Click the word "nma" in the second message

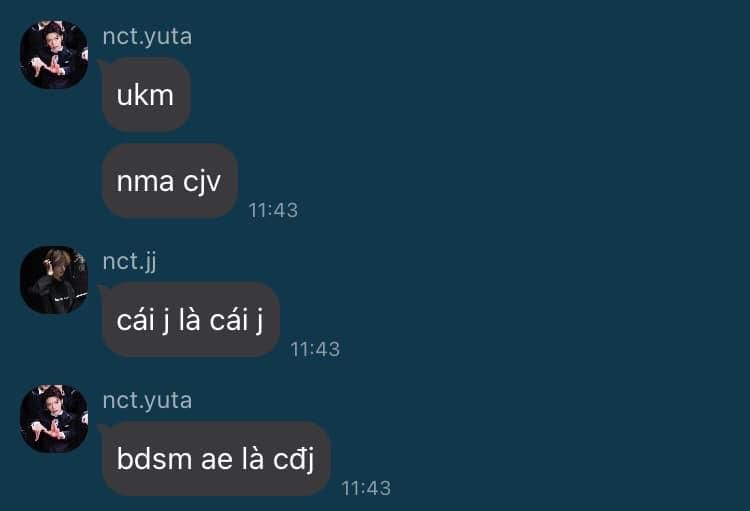point(145,183)
